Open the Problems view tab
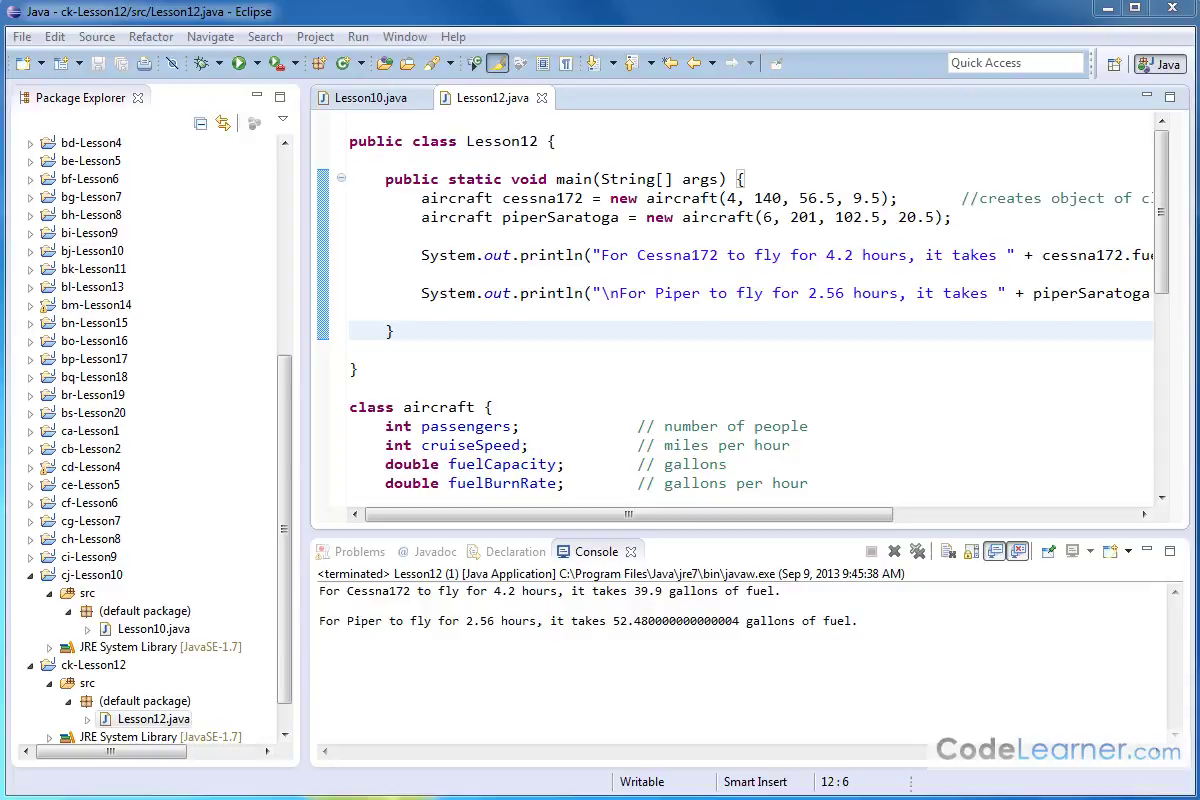The width and height of the screenshot is (1200, 800). [x=359, y=551]
